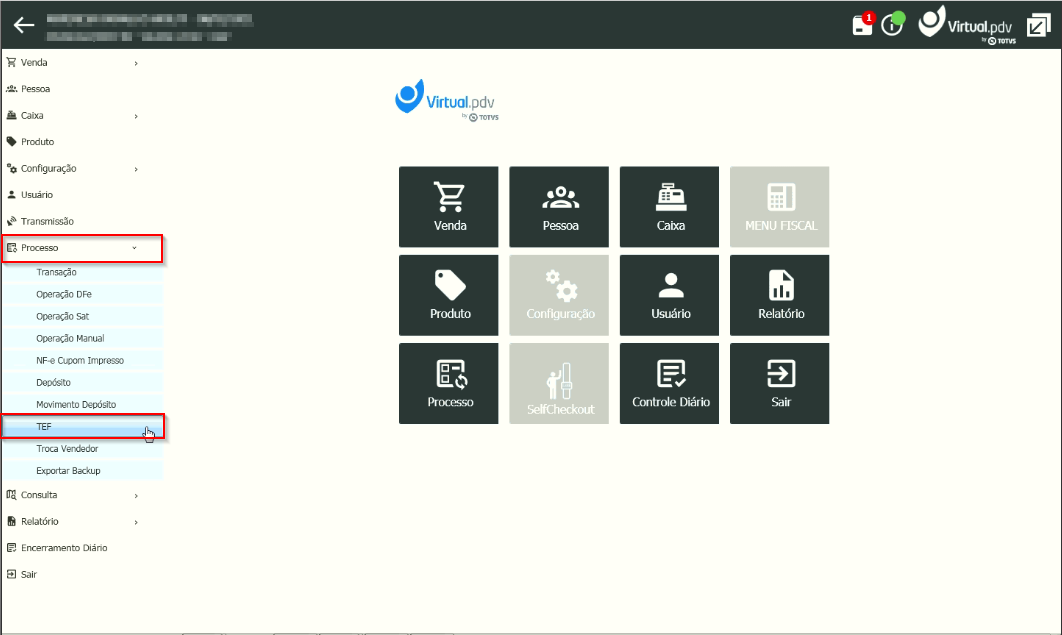This screenshot has width=1062, height=635.
Task: Expand the Caixa sidebar chevron
Action: (x=136, y=116)
